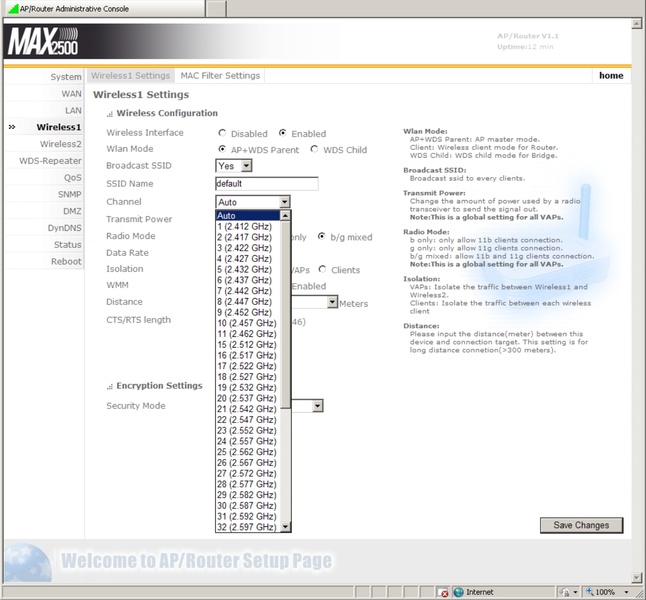Click the channel list scroll-up arrow
646x600 pixels.
(x=285, y=216)
